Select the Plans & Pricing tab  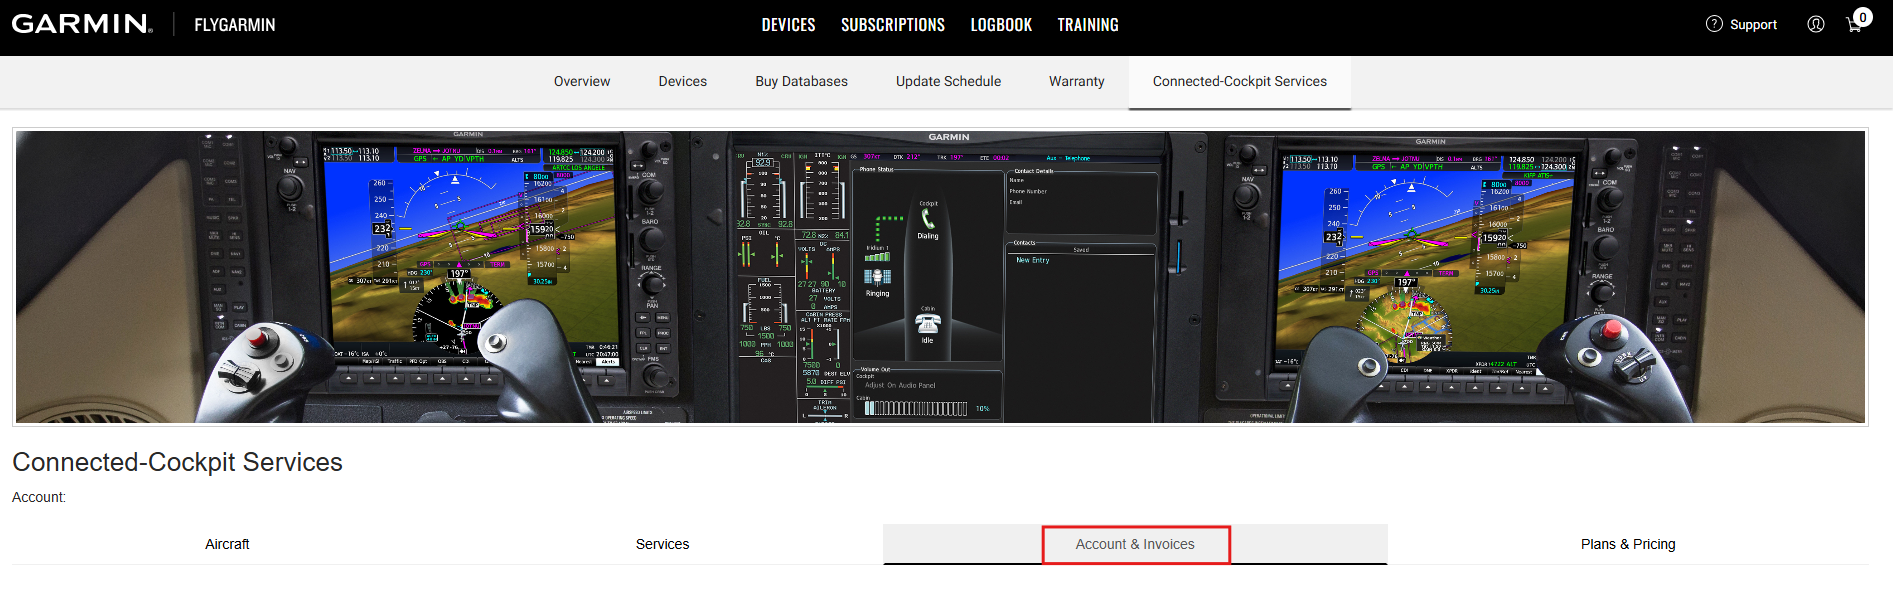click(1628, 544)
